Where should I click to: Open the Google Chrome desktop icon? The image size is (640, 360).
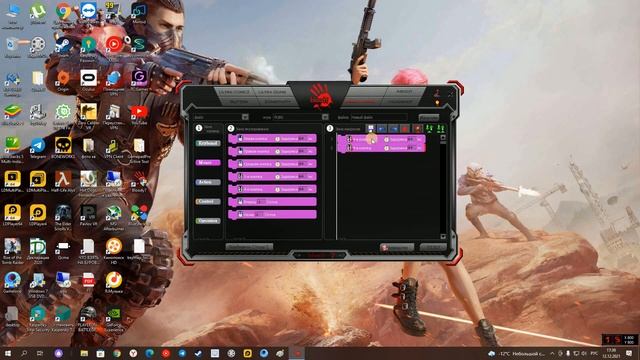(63, 14)
